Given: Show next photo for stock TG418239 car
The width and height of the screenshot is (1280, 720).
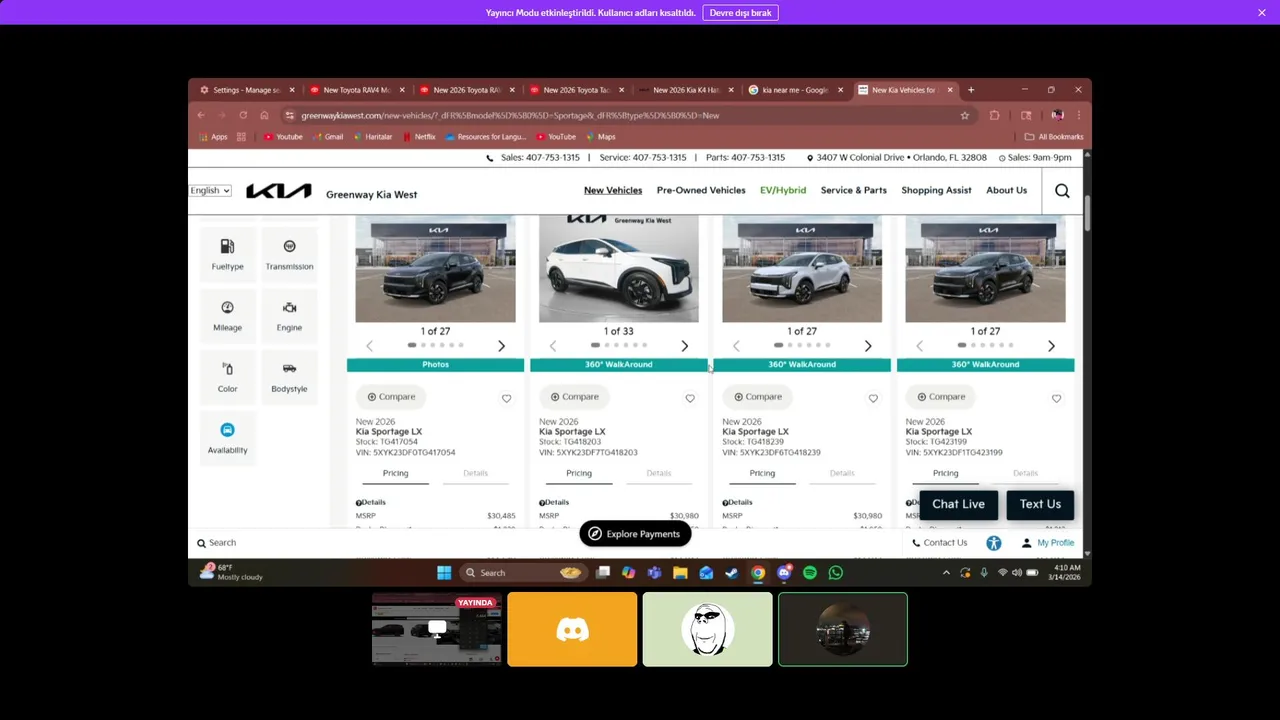Looking at the screenshot, I should point(868,346).
